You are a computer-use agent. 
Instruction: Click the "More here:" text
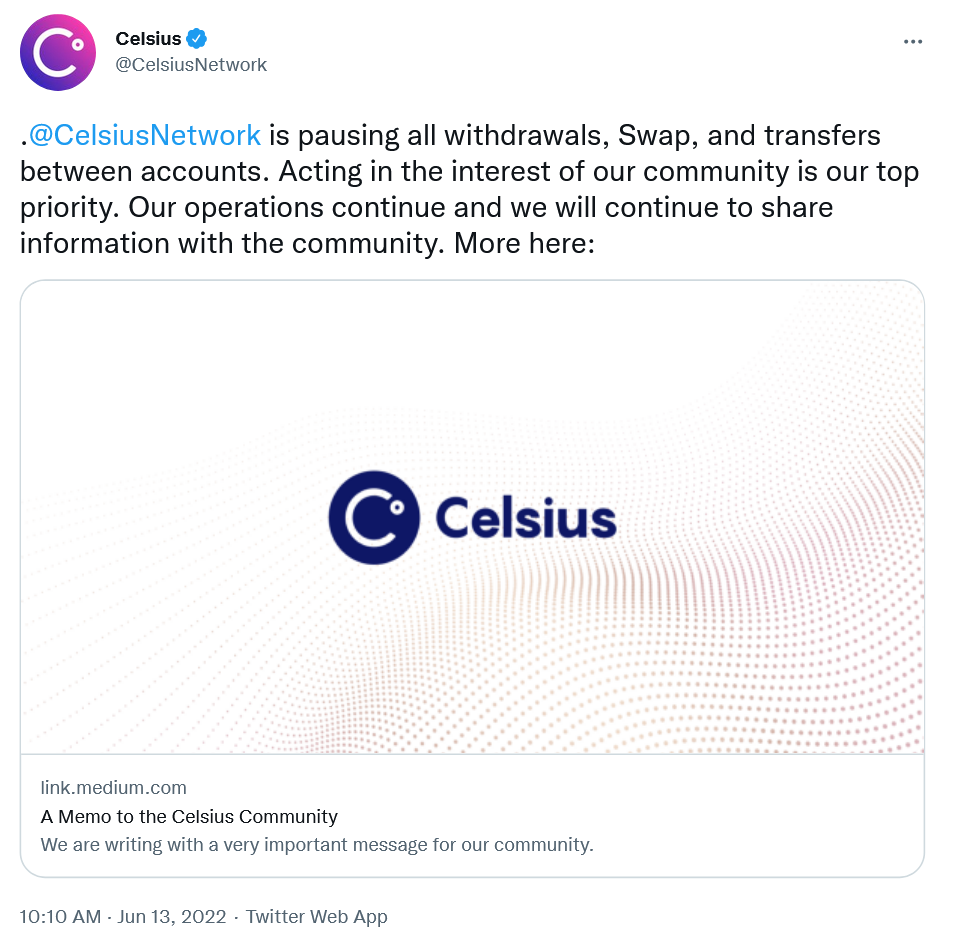click(x=524, y=243)
